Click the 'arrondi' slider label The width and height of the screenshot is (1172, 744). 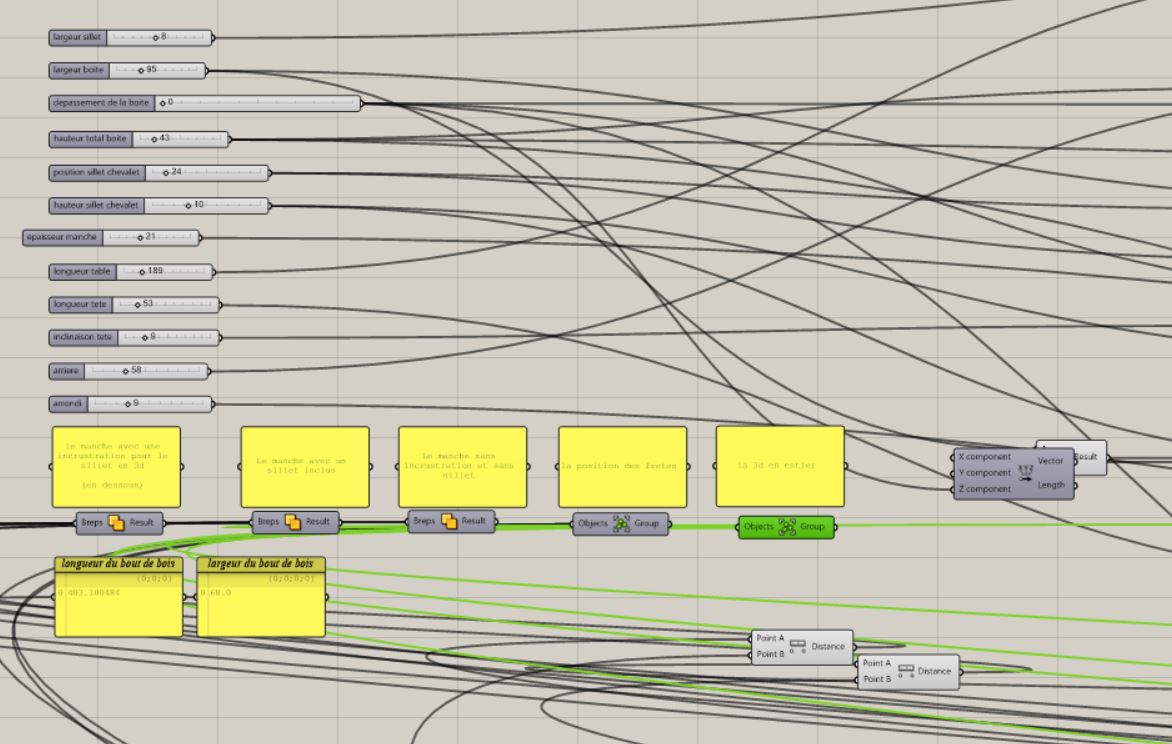(x=68, y=404)
